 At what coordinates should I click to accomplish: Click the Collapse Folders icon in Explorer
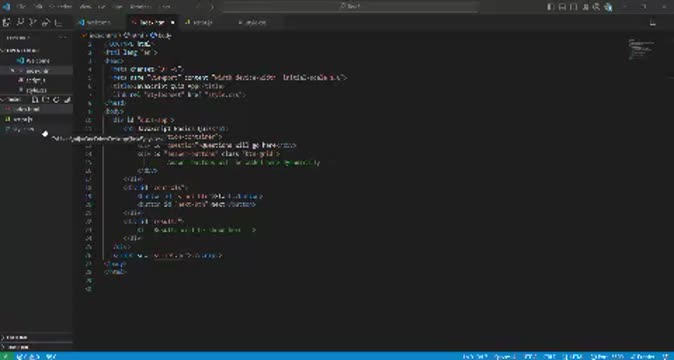click(67, 100)
